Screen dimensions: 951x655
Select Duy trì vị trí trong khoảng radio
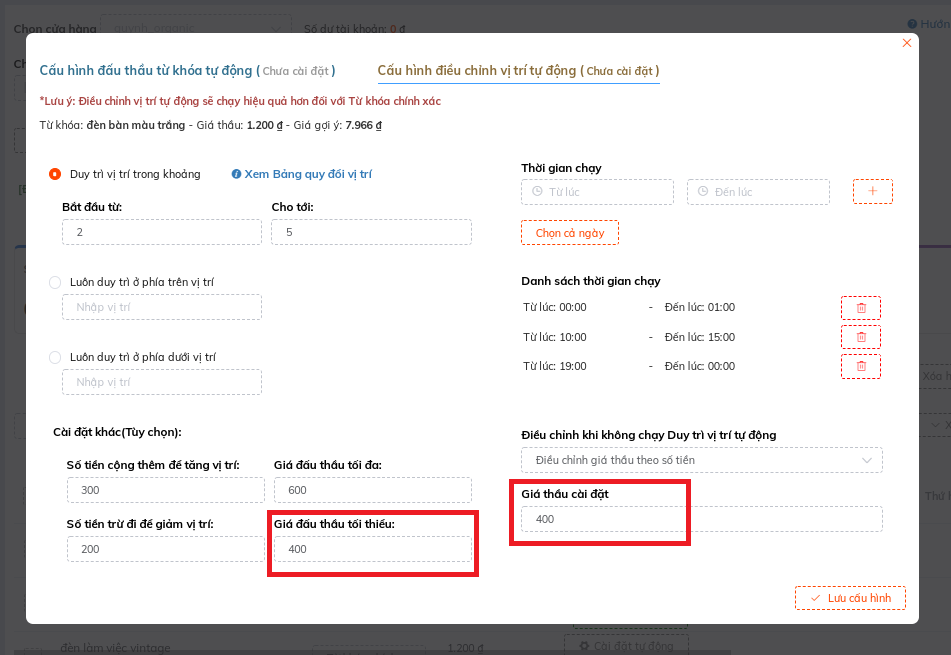pos(56,174)
